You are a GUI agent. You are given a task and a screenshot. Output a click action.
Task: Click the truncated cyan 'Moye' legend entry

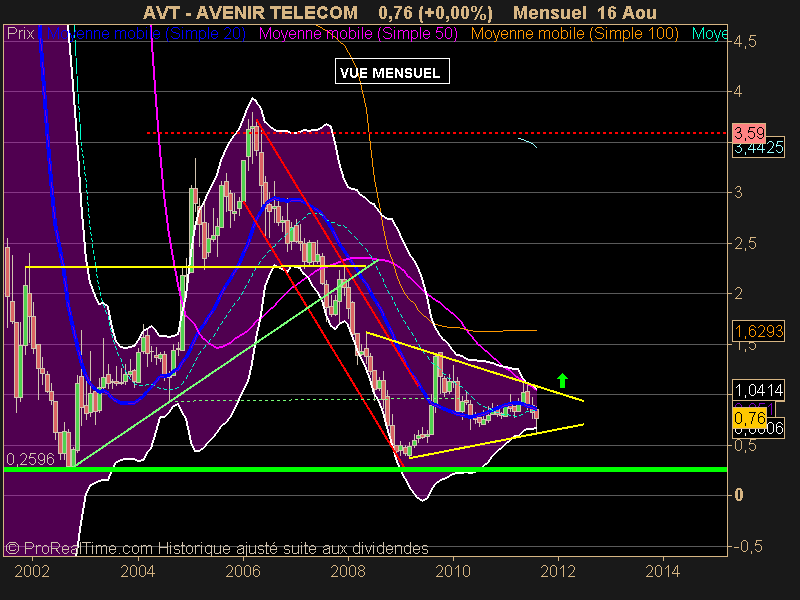710,34
